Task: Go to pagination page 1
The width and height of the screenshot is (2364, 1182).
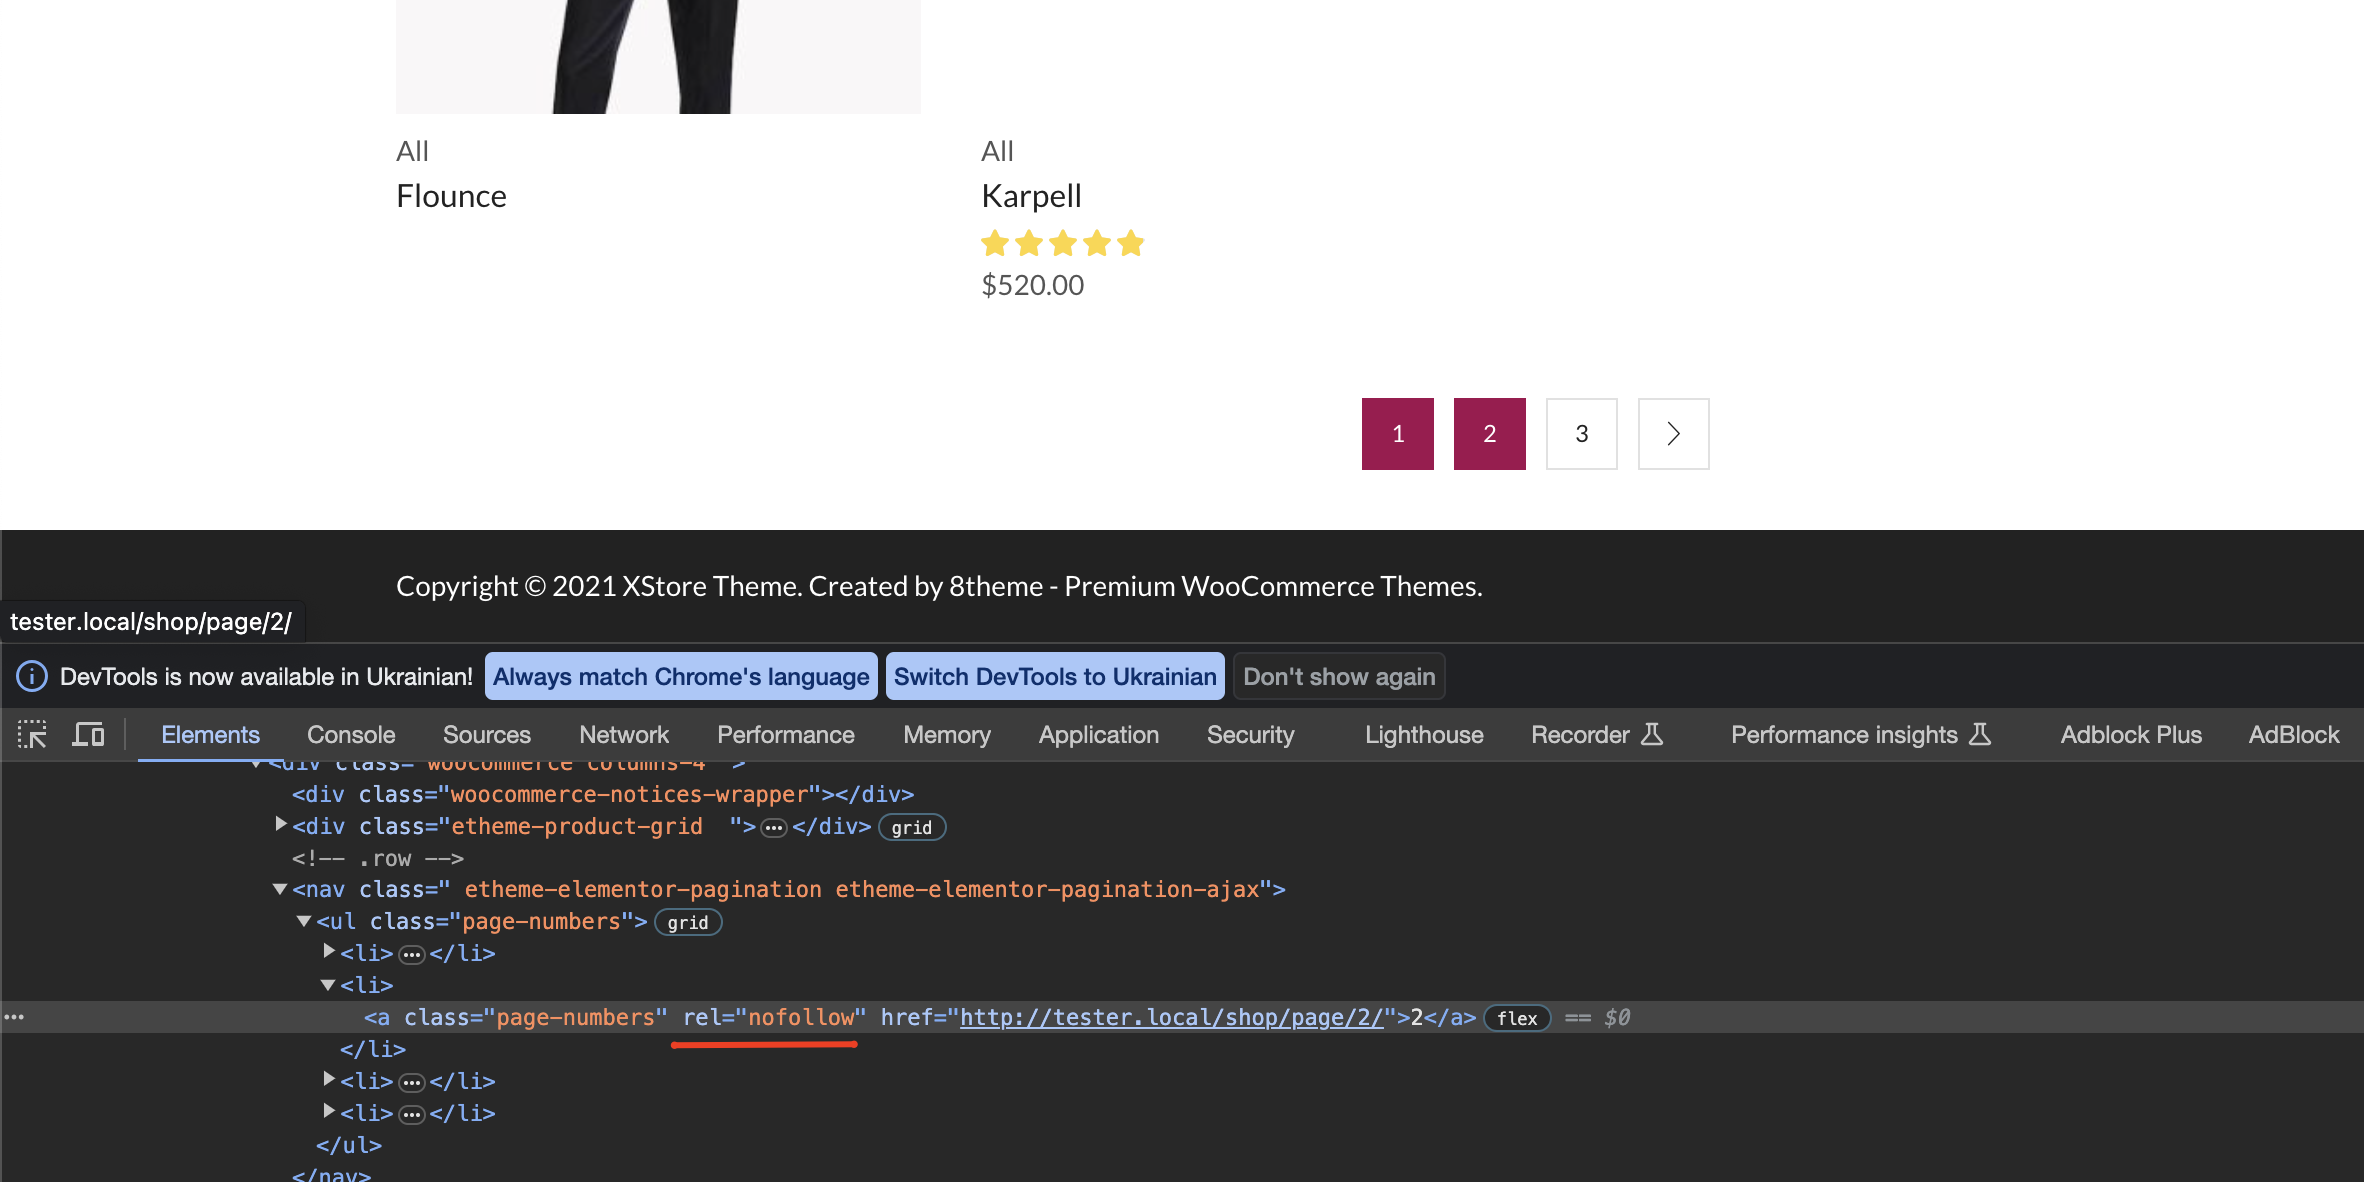Action: pos(1397,434)
